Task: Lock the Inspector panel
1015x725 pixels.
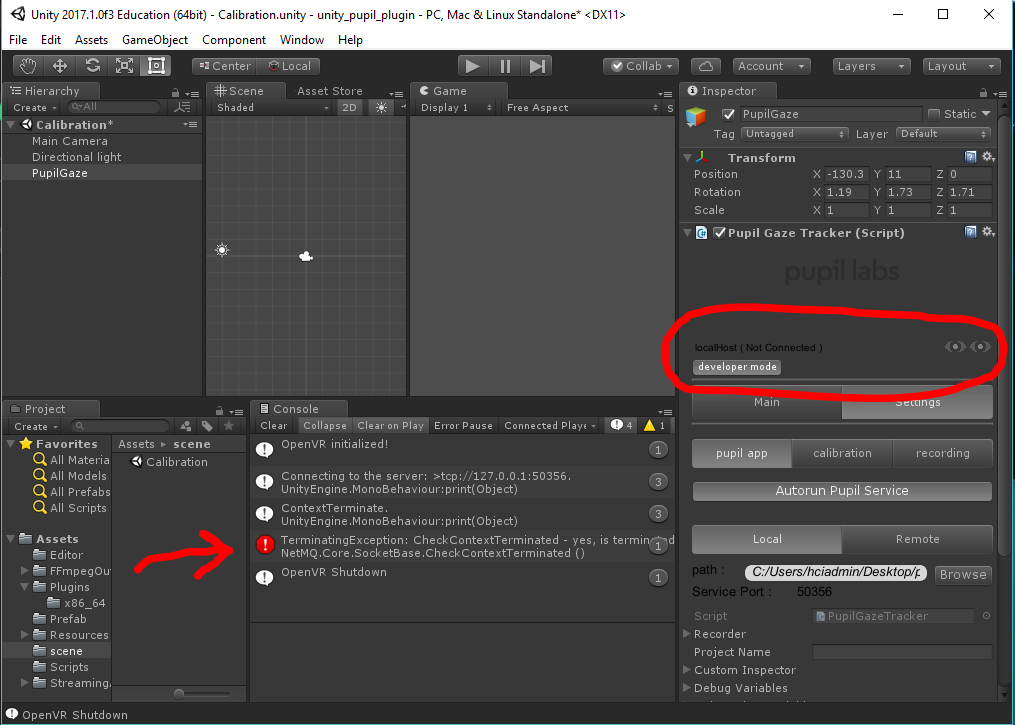Action: pyautogui.click(x=983, y=93)
